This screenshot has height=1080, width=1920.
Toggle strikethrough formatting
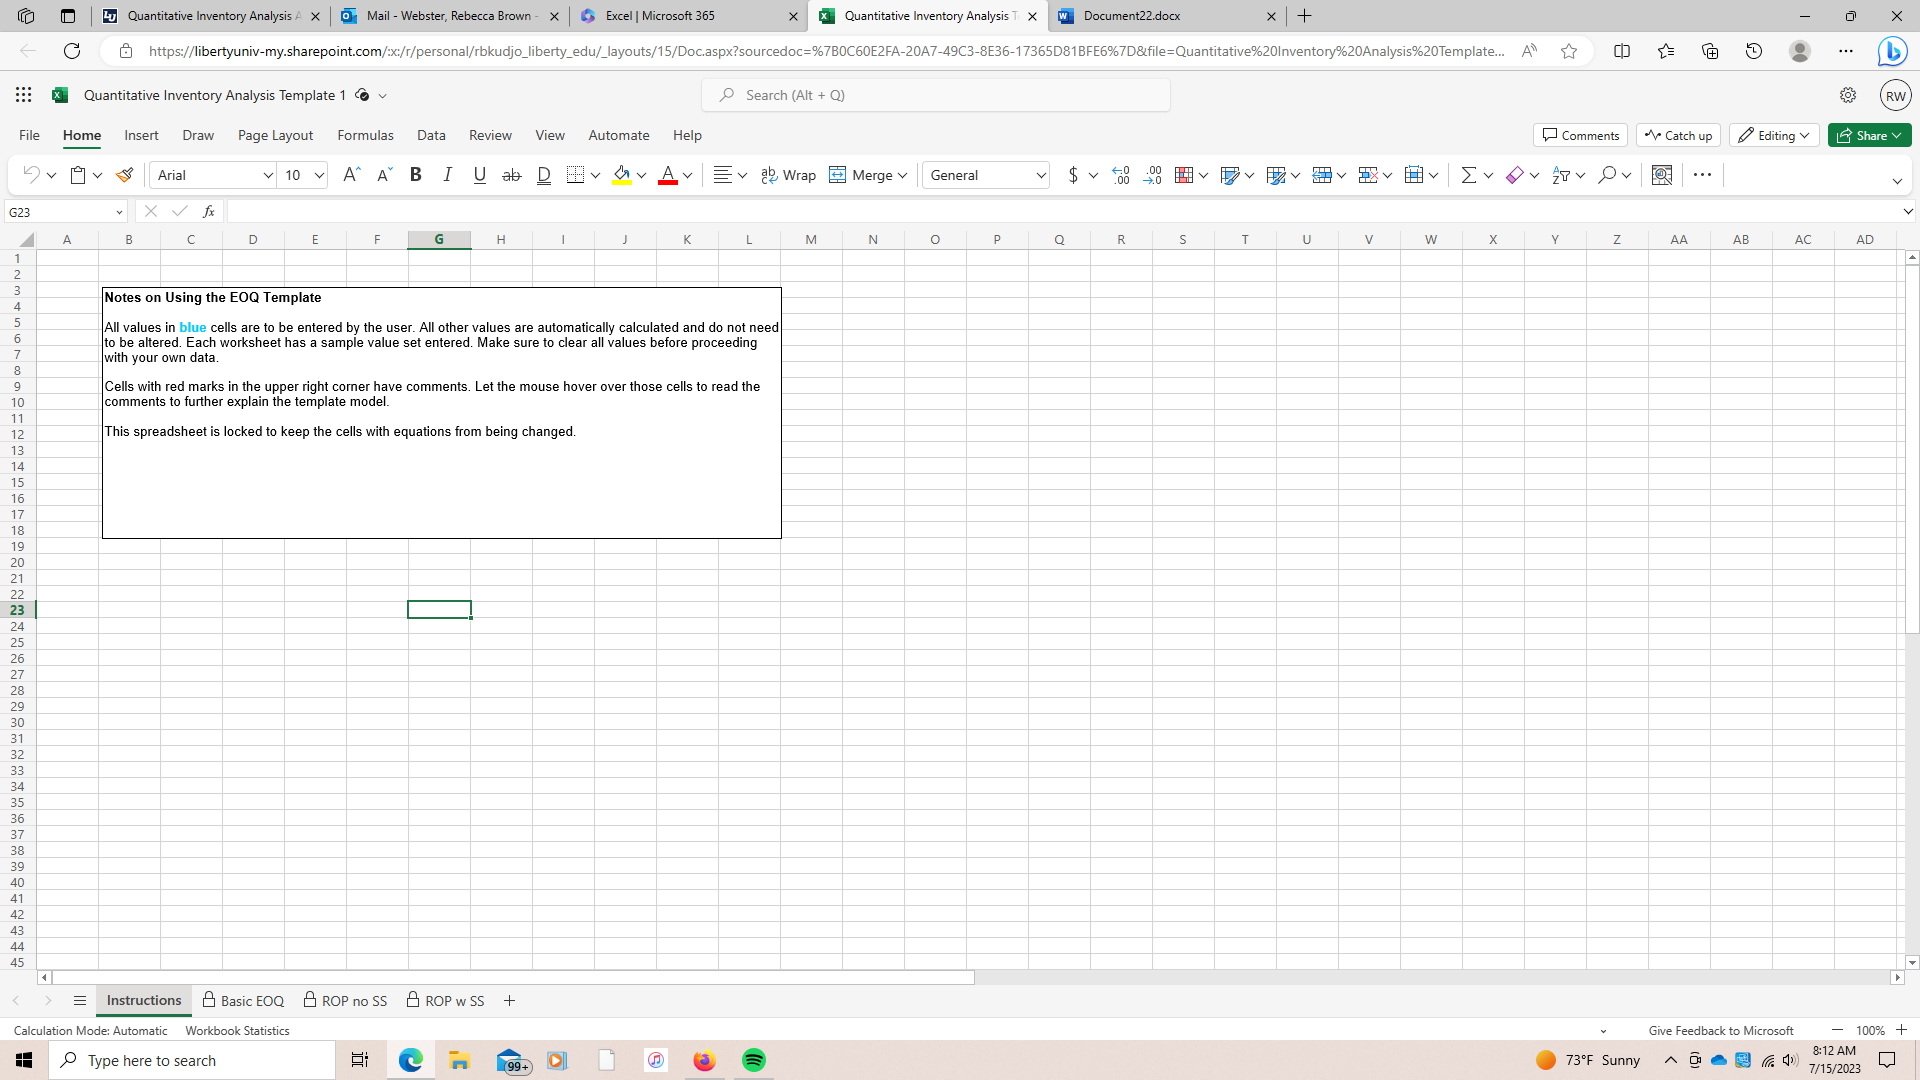coord(512,175)
